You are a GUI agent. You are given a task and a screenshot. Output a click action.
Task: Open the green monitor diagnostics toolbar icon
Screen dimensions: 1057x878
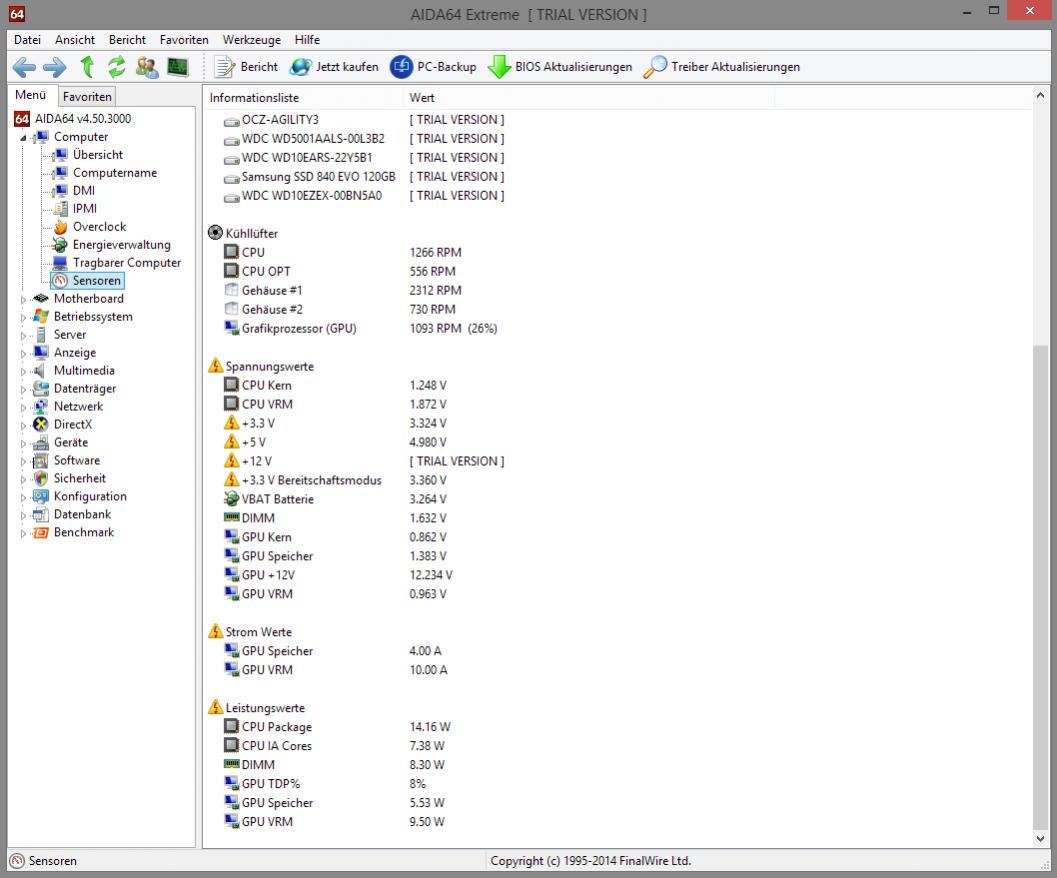178,67
